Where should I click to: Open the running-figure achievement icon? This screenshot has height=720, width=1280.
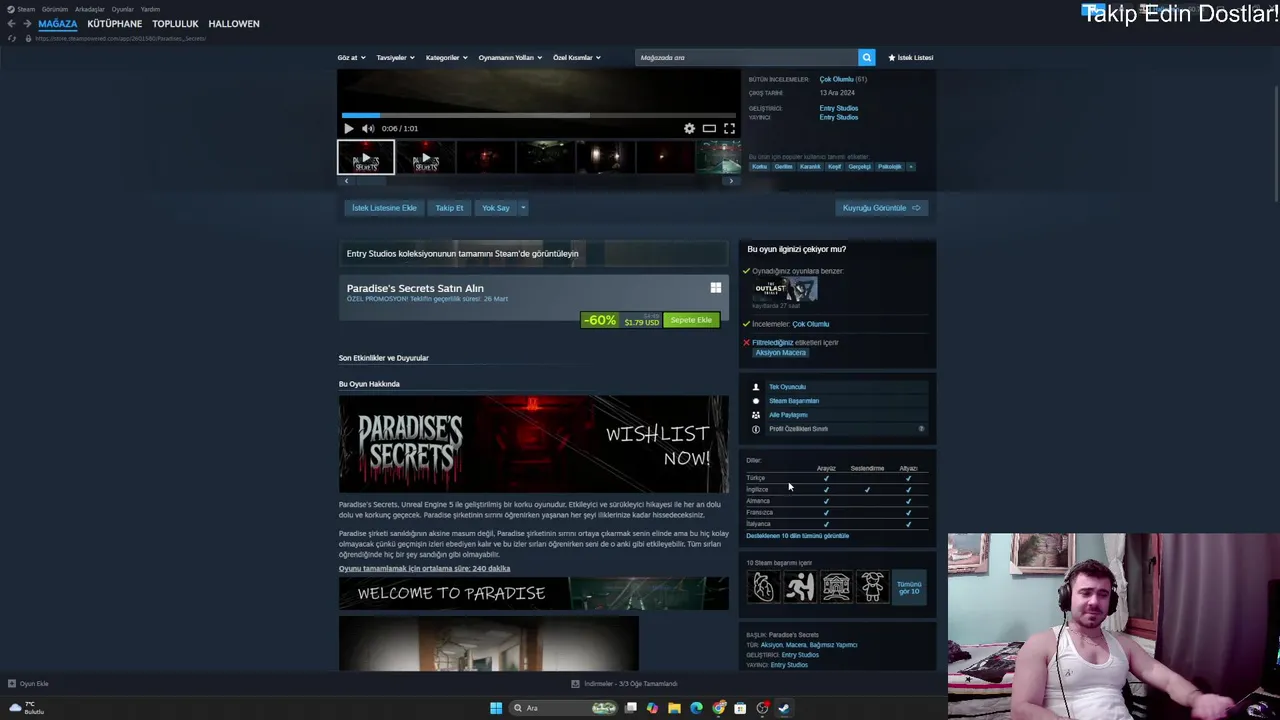[x=800, y=587]
